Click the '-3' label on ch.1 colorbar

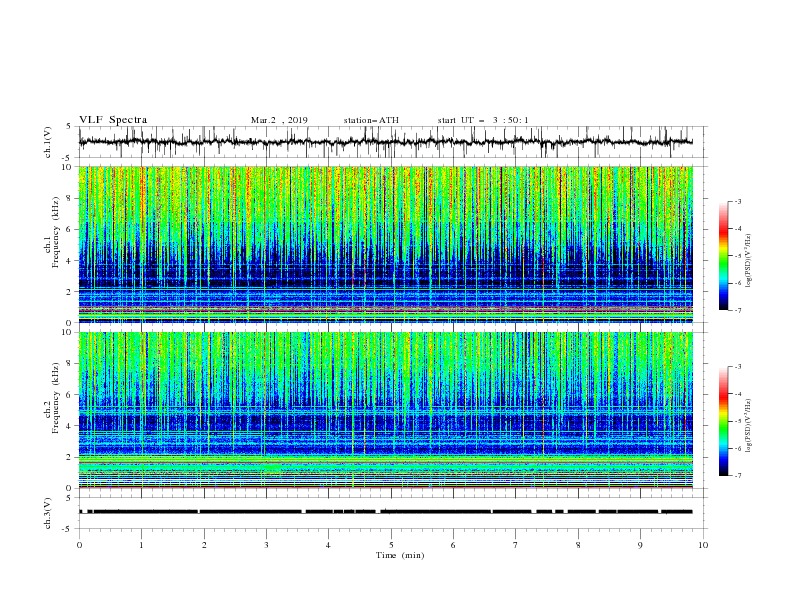(x=737, y=201)
